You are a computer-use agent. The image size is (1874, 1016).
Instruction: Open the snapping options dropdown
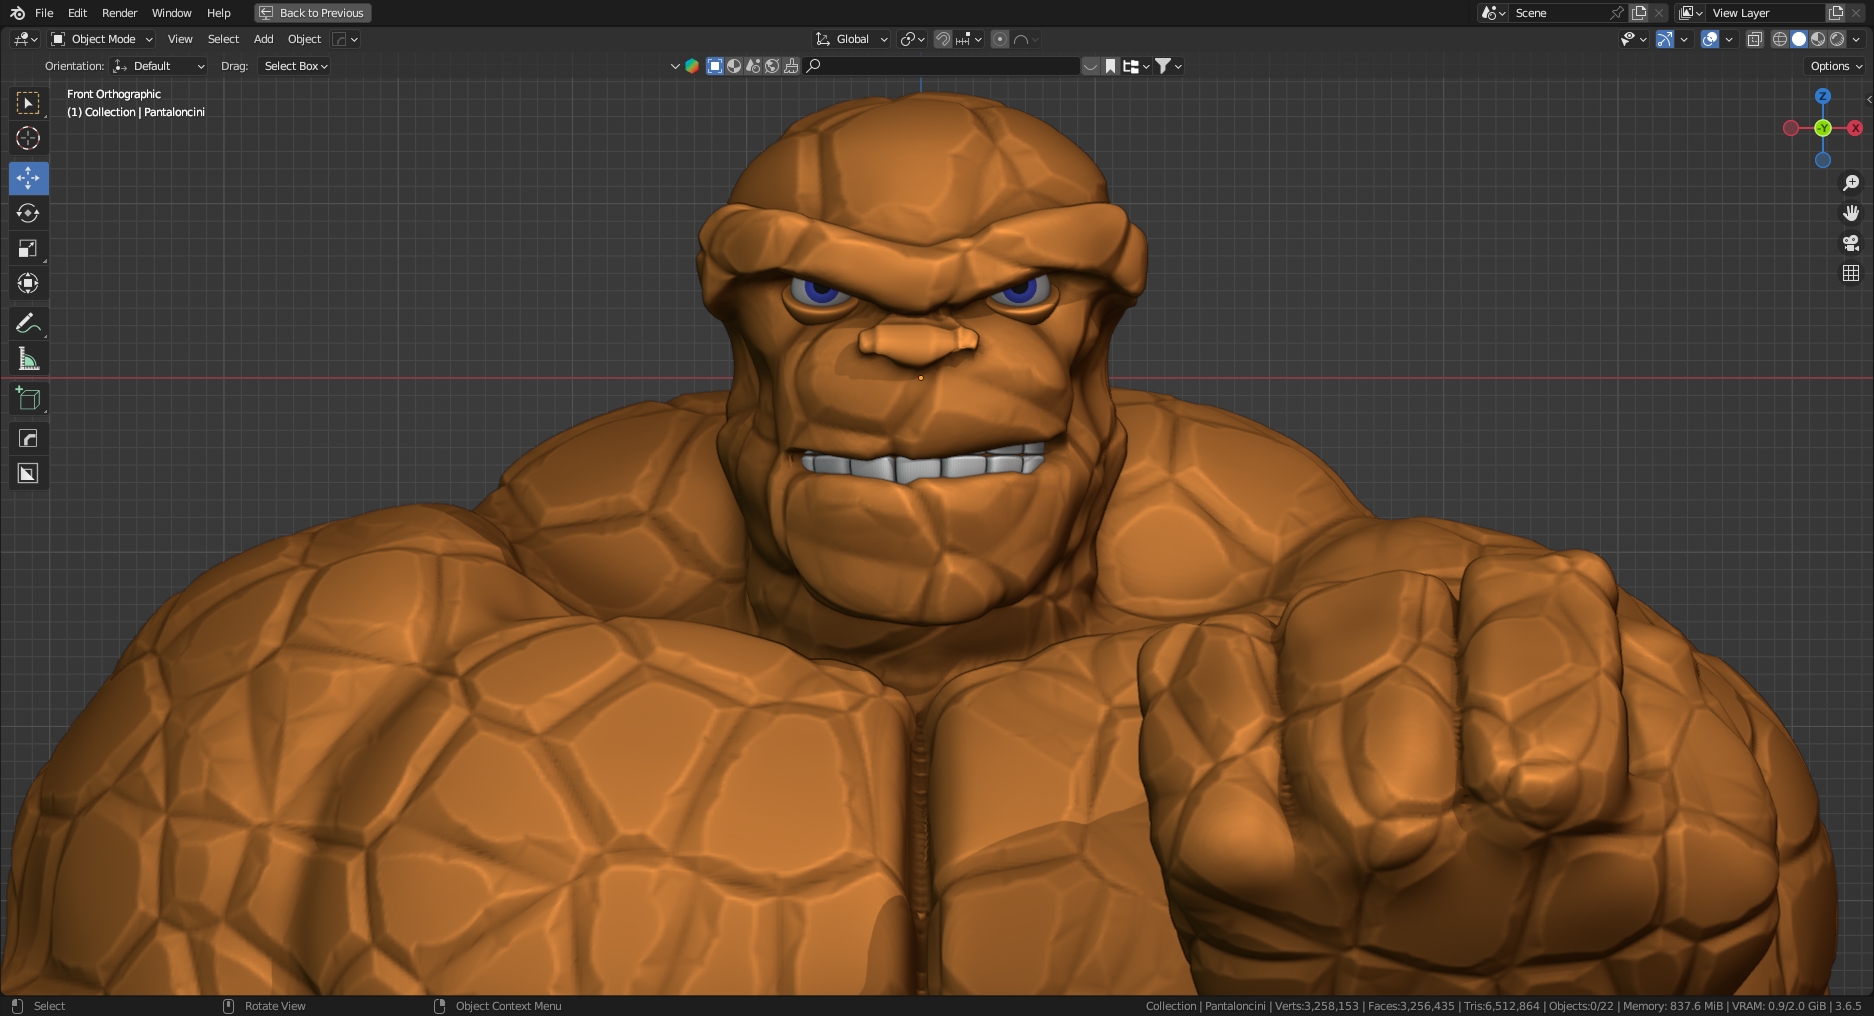coord(969,39)
